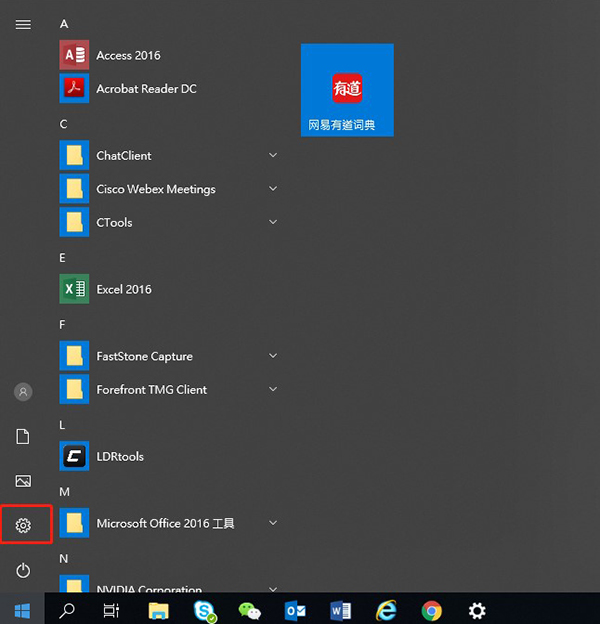Select the ChatClient label
600x624 pixels.
[124, 156]
